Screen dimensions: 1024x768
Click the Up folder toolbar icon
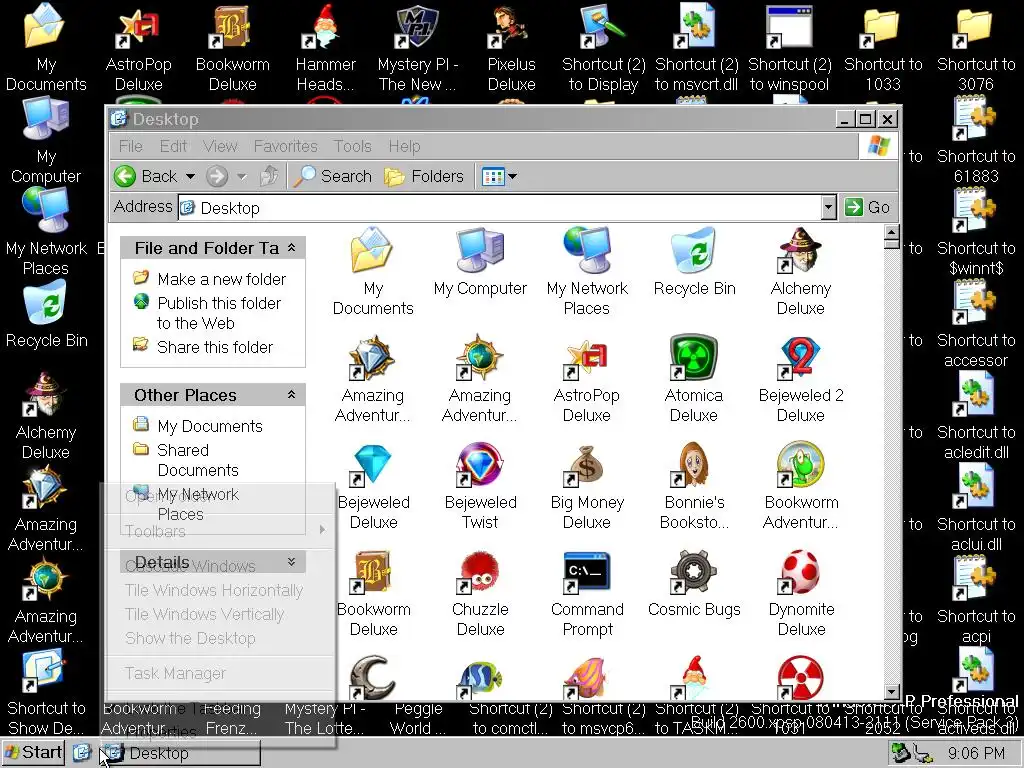point(268,176)
